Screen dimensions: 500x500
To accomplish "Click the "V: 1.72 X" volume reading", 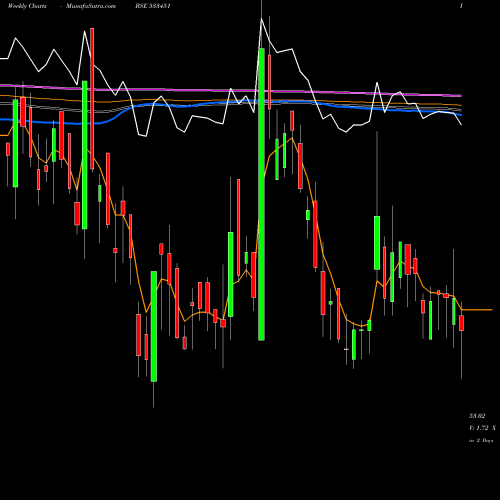I will point(482,428).
